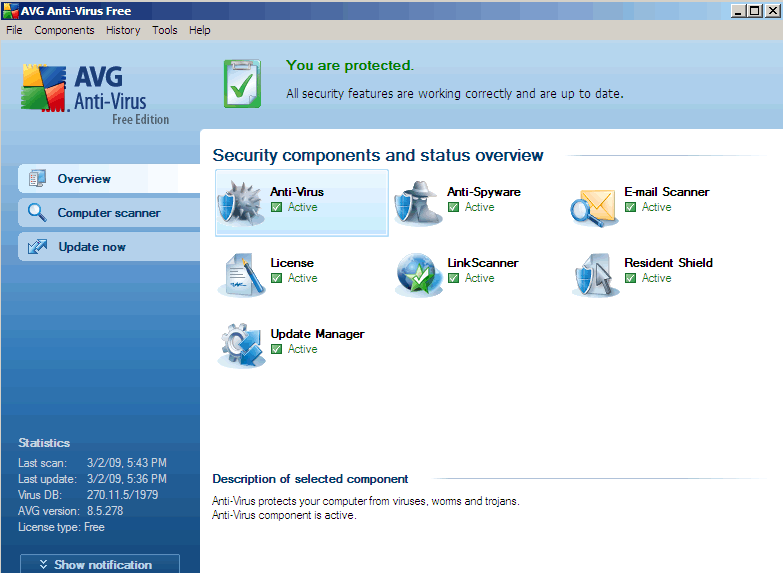Click the LinkScanner Active checkmark
The image size is (783, 573).
pos(453,278)
